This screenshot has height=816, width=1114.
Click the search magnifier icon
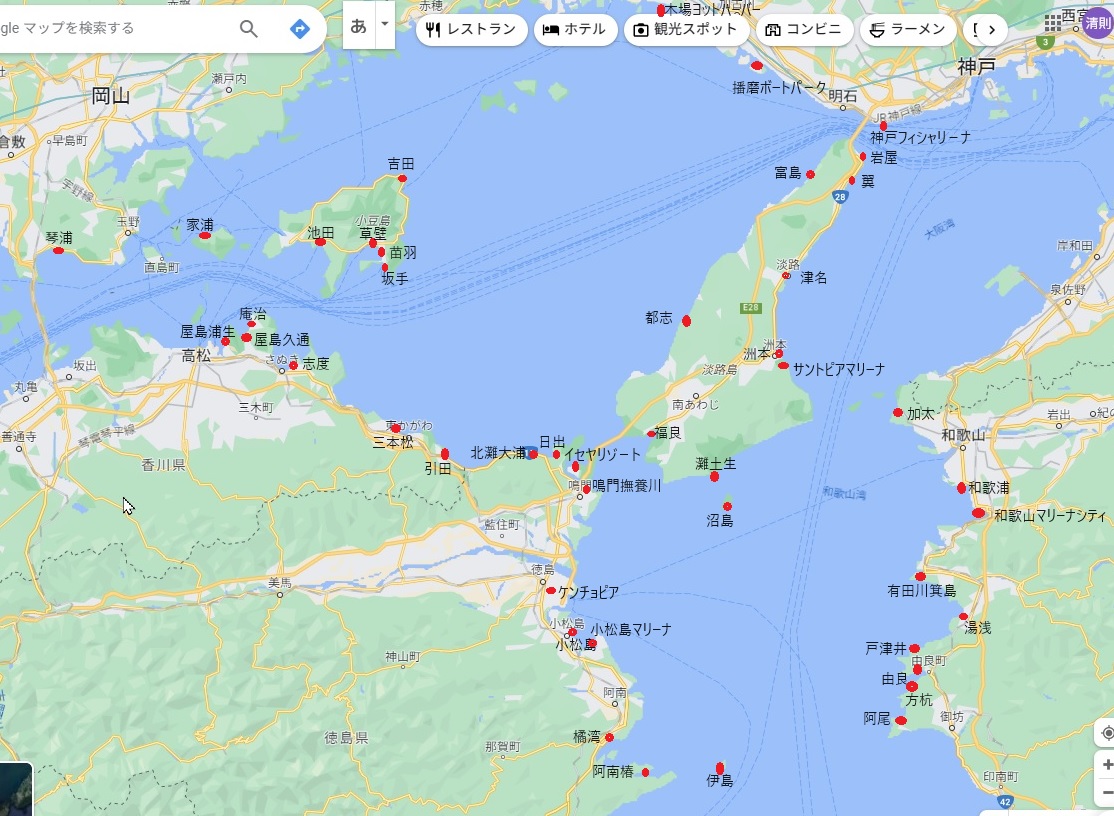(x=249, y=28)
